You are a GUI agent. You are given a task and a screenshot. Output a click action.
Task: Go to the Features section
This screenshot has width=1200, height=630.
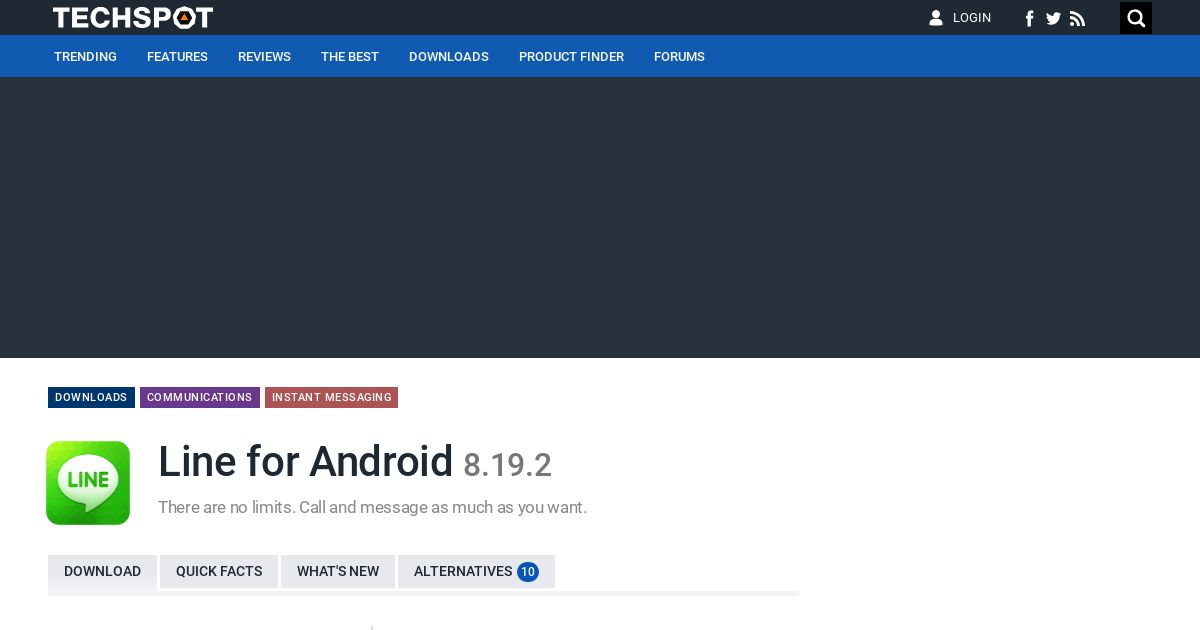click(x=177, y=57)
